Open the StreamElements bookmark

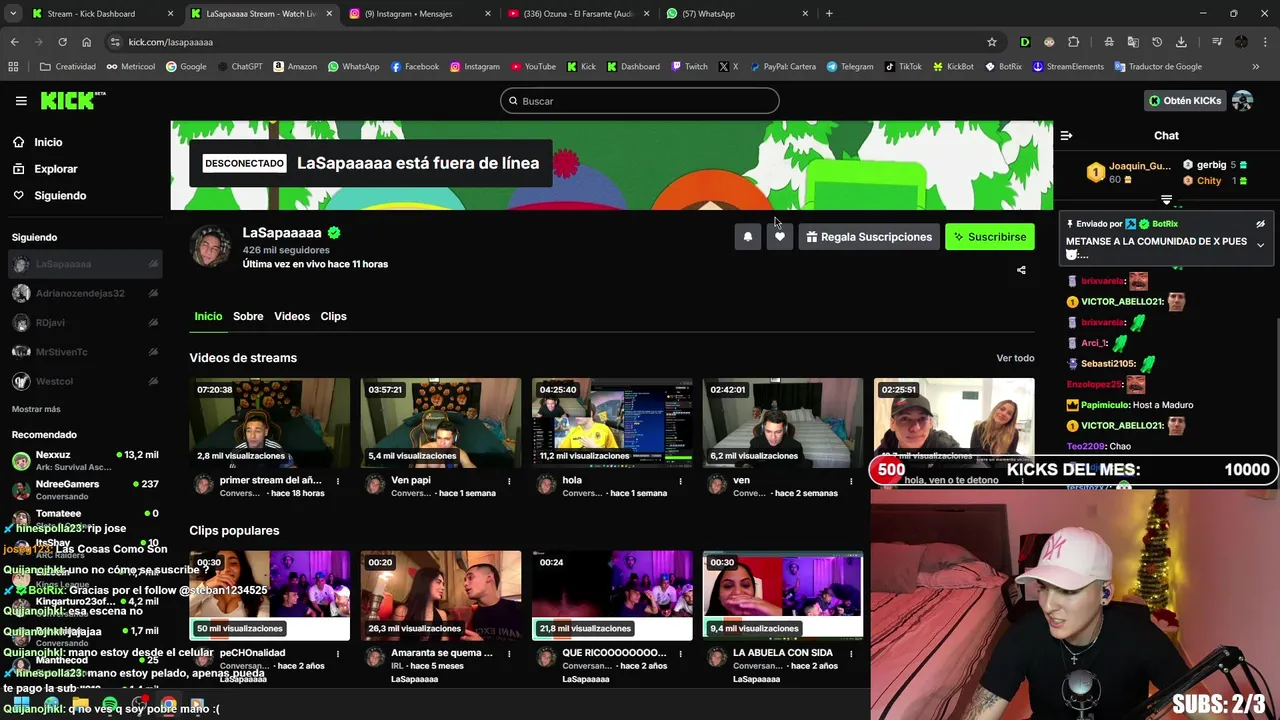(1068, 67)
